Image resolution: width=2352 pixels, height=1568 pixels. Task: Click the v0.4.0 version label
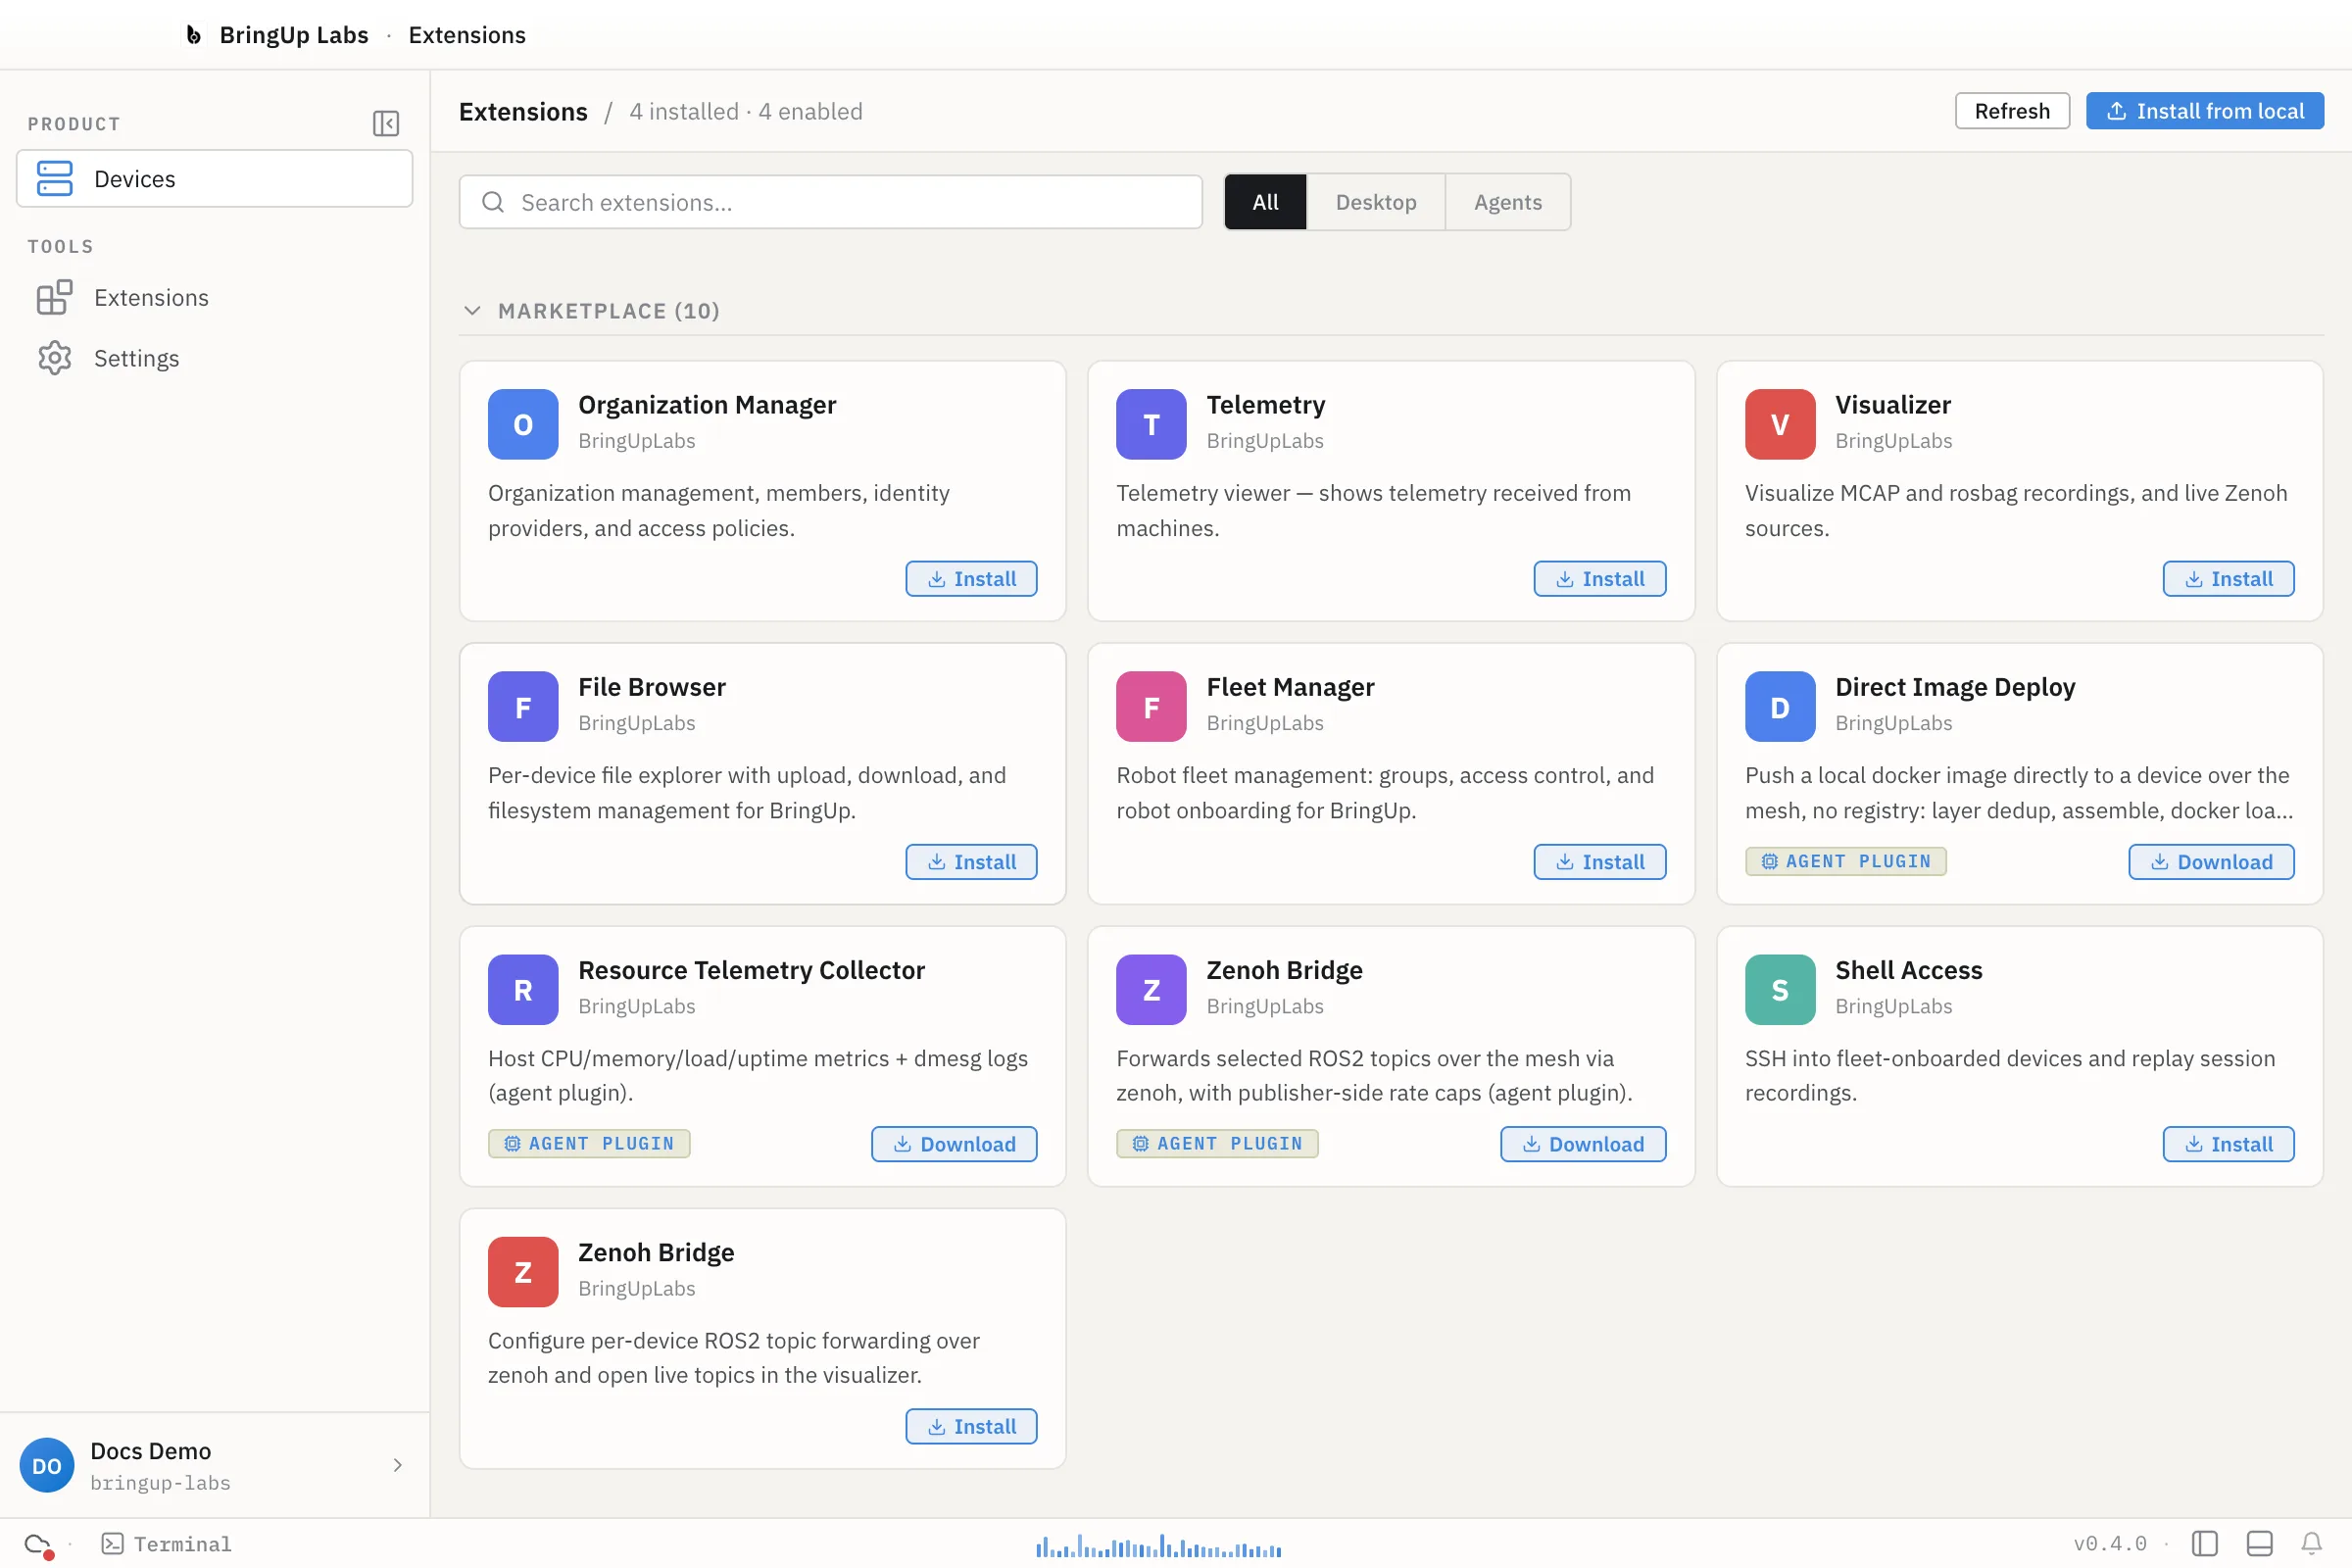(2110, 1544)
